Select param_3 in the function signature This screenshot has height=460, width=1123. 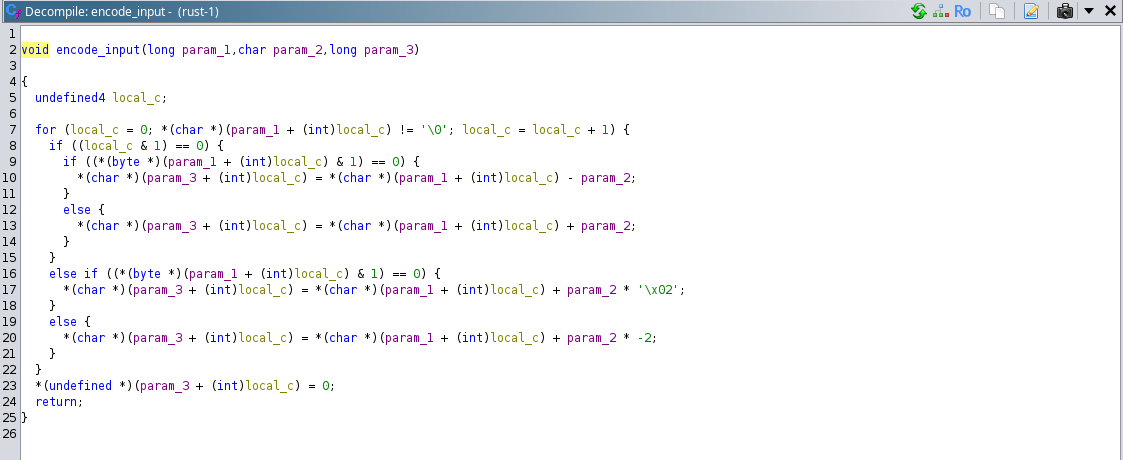tap(389, 50)
